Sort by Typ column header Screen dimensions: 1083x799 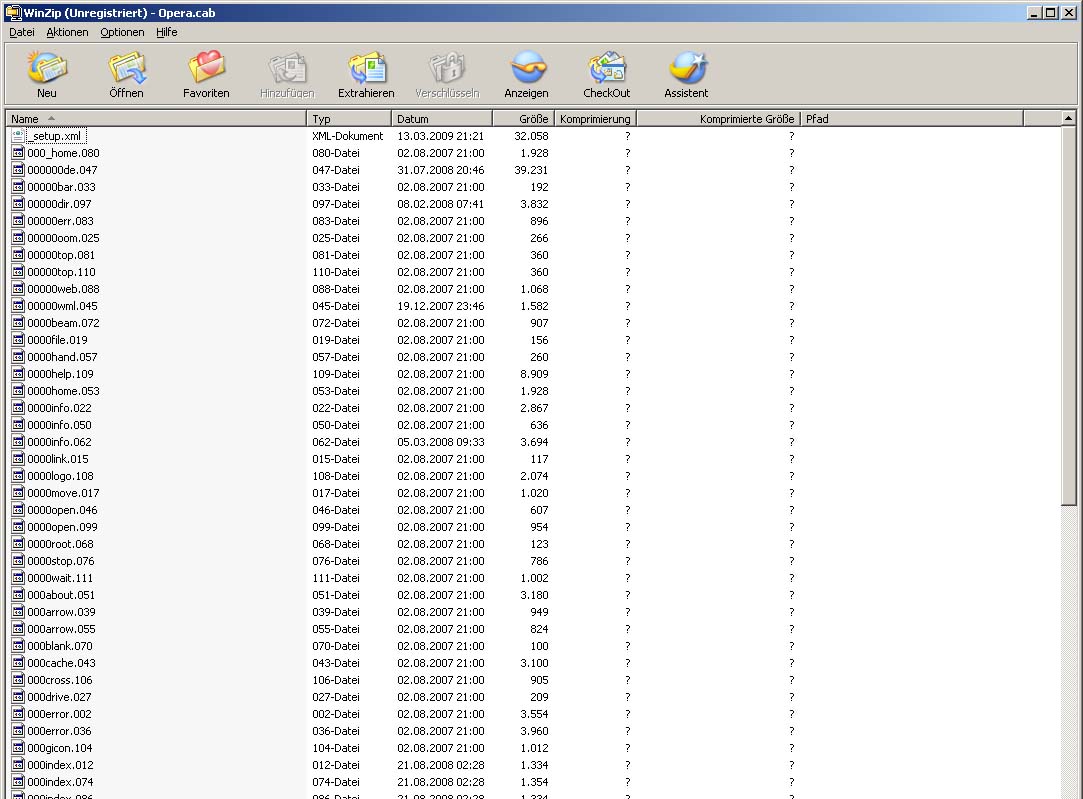coord(349,119)
